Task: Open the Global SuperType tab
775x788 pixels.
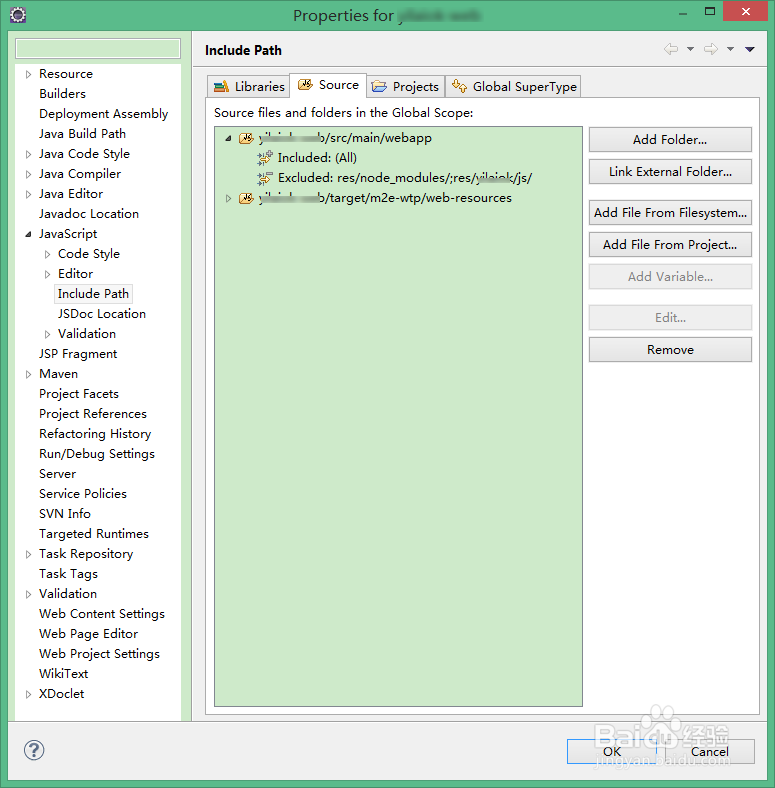Action: pyautogui.click(x=513, y=86)
